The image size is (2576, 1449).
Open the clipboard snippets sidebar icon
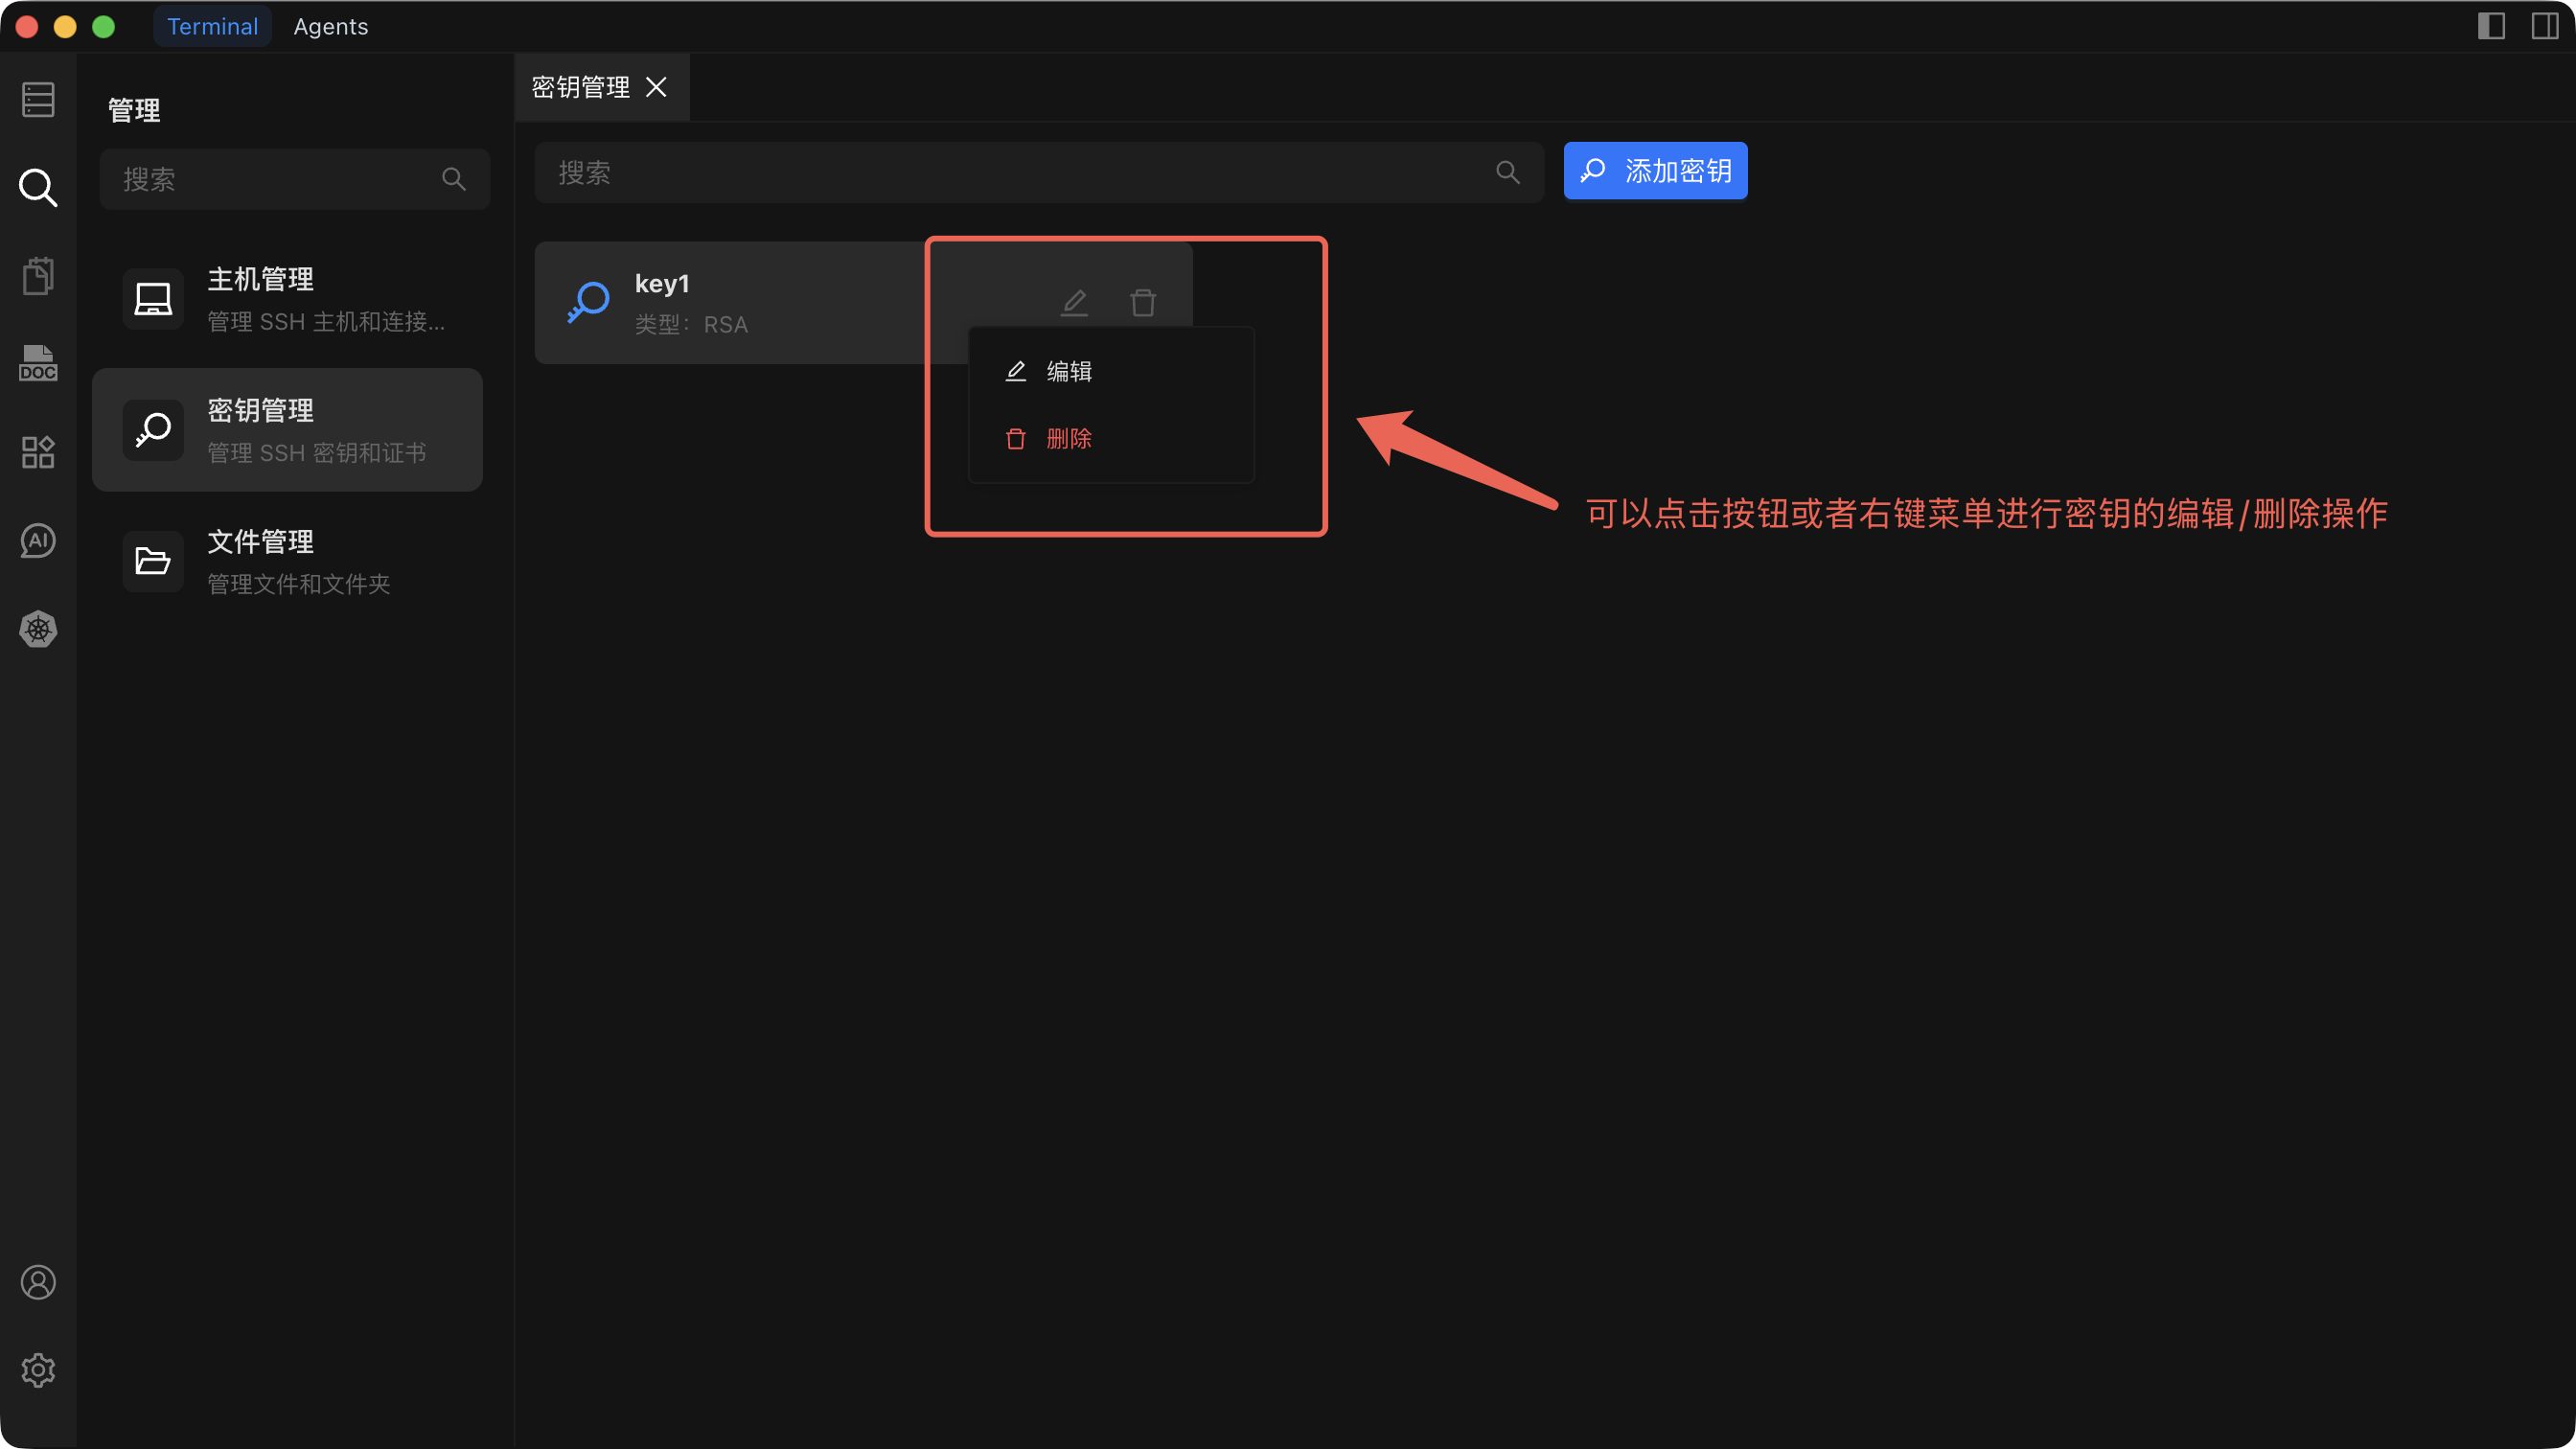38,275
